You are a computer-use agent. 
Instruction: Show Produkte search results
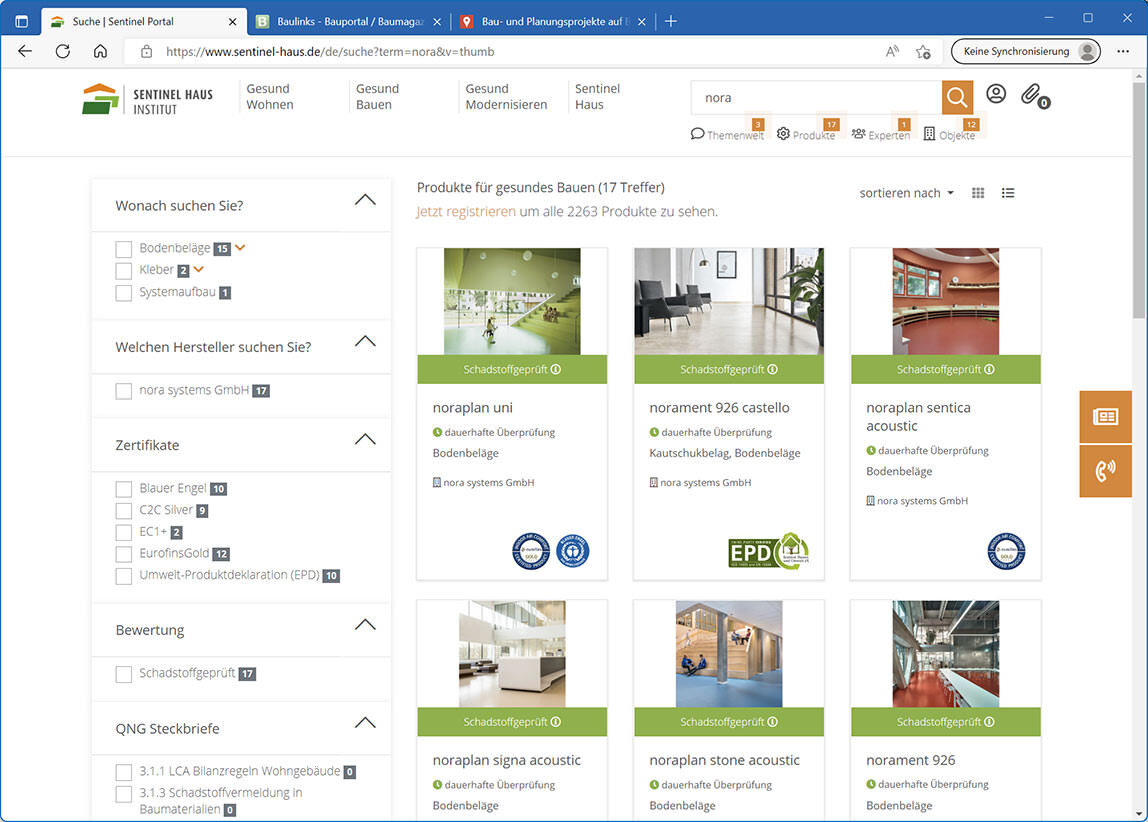(x=806, y=135)
